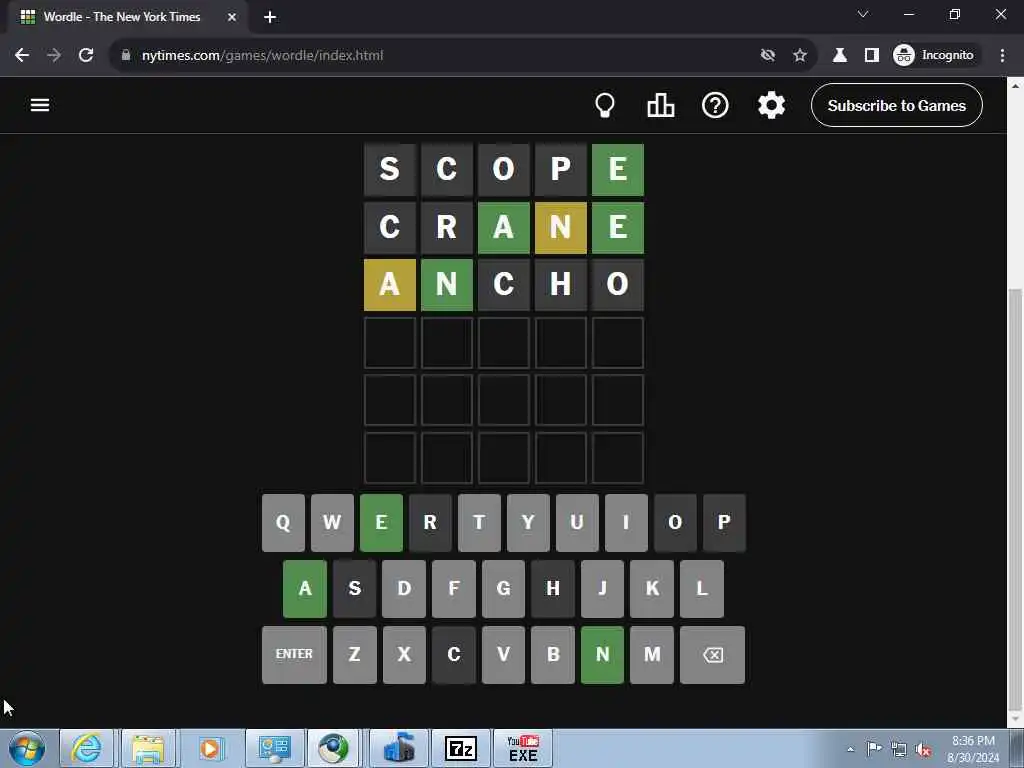Screen dimensions: 1024x768
Task: Open the Wordle settings gear
Action: click(771, 105)
